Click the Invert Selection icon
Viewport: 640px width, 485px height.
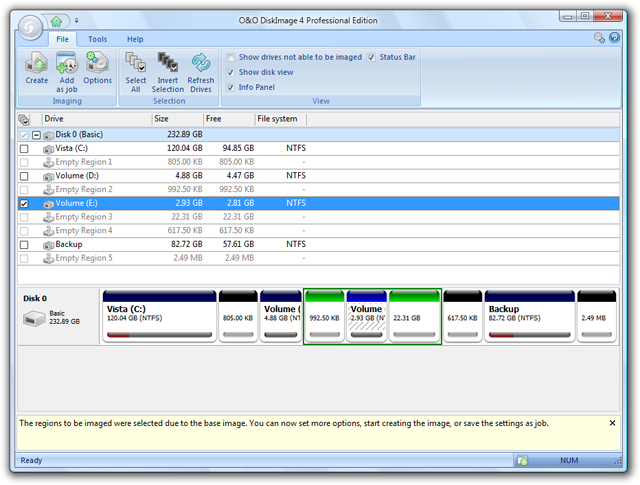(168, 62)
